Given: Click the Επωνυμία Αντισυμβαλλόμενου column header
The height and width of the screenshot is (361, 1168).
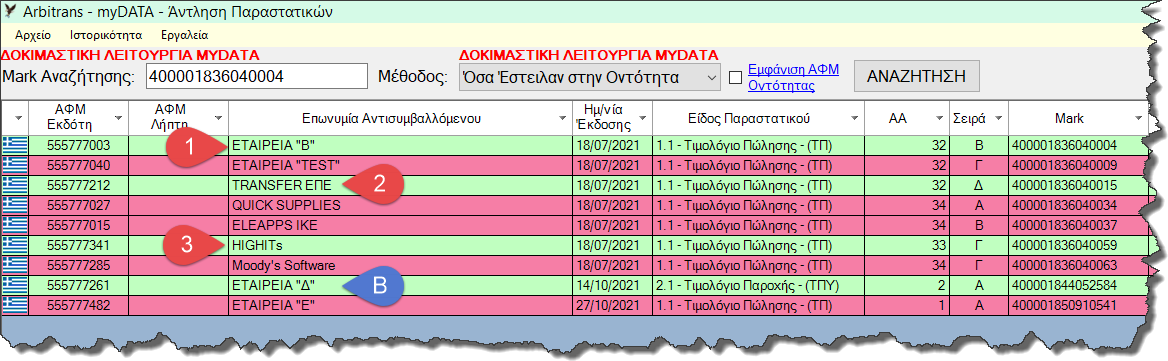Looking at the screenshot, I should (x=401, y=118).
